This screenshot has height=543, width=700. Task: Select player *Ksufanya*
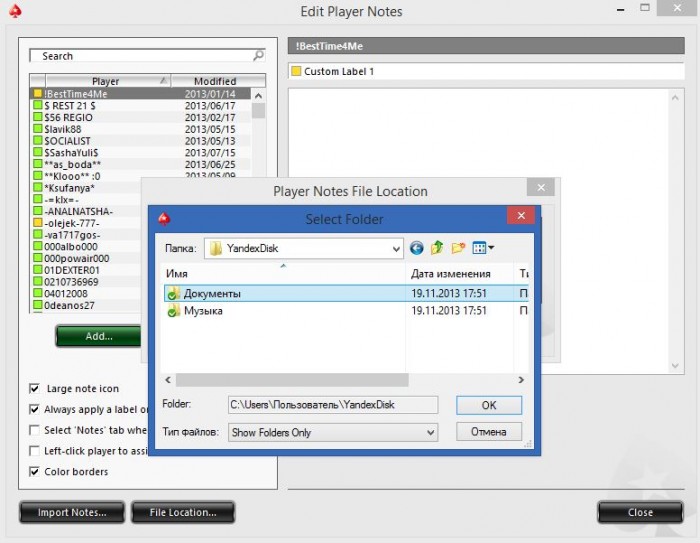click(x=87, y=188)
